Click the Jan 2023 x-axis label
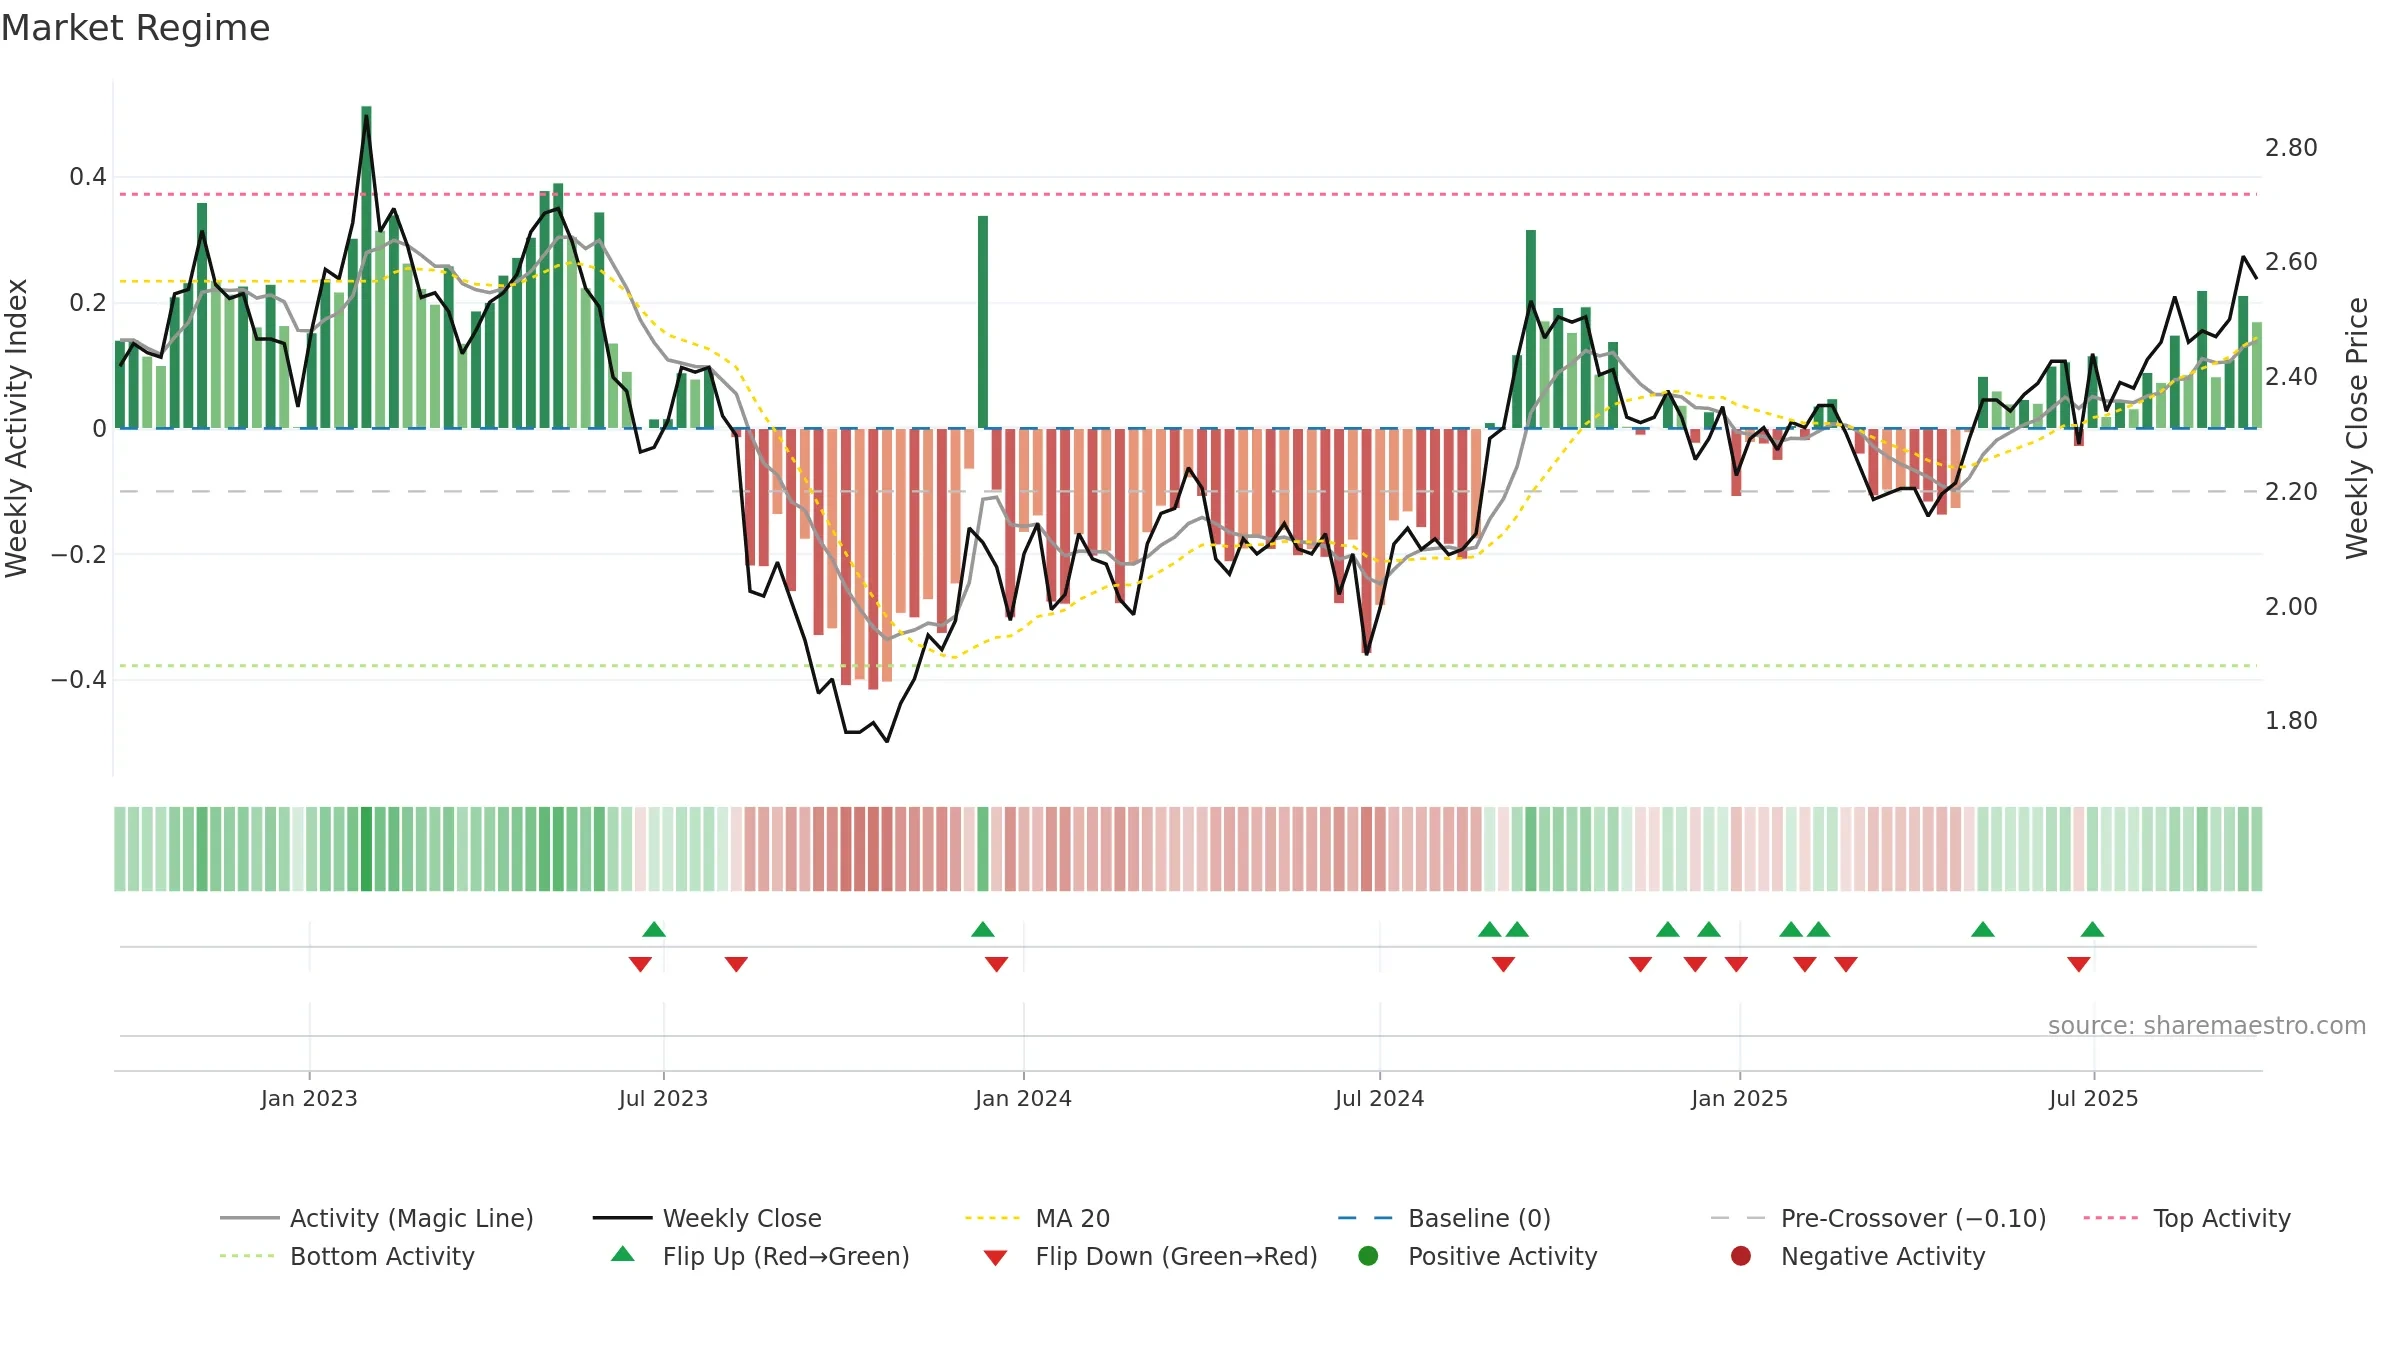The height and width of the screenshot is (1350, 2400). [x=309, y=1098]
